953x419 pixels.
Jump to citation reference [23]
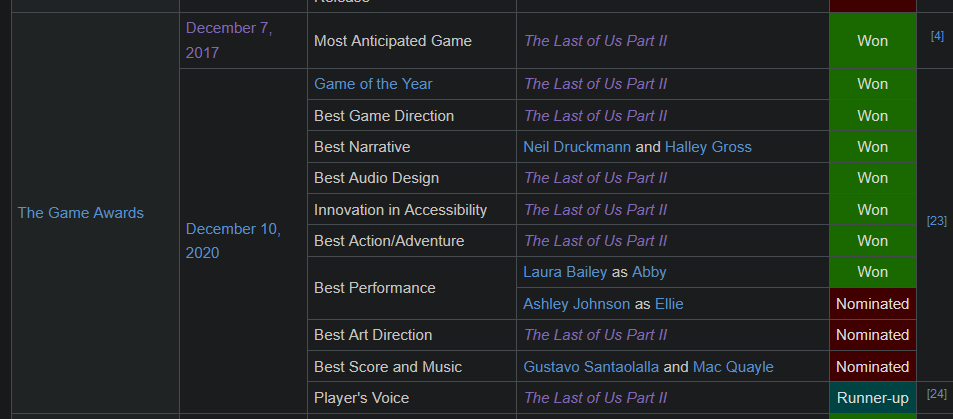937,221
